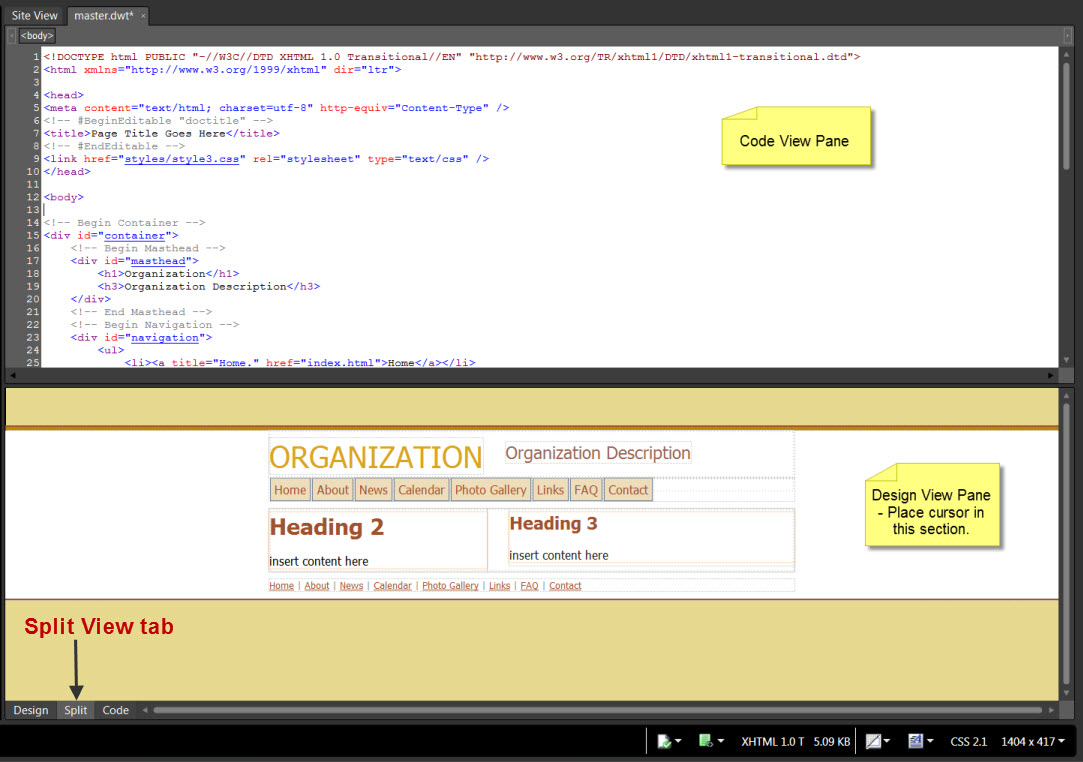
Task: Click the XHTML 1.0 T doctype status entry
Action: pos(772,741)
